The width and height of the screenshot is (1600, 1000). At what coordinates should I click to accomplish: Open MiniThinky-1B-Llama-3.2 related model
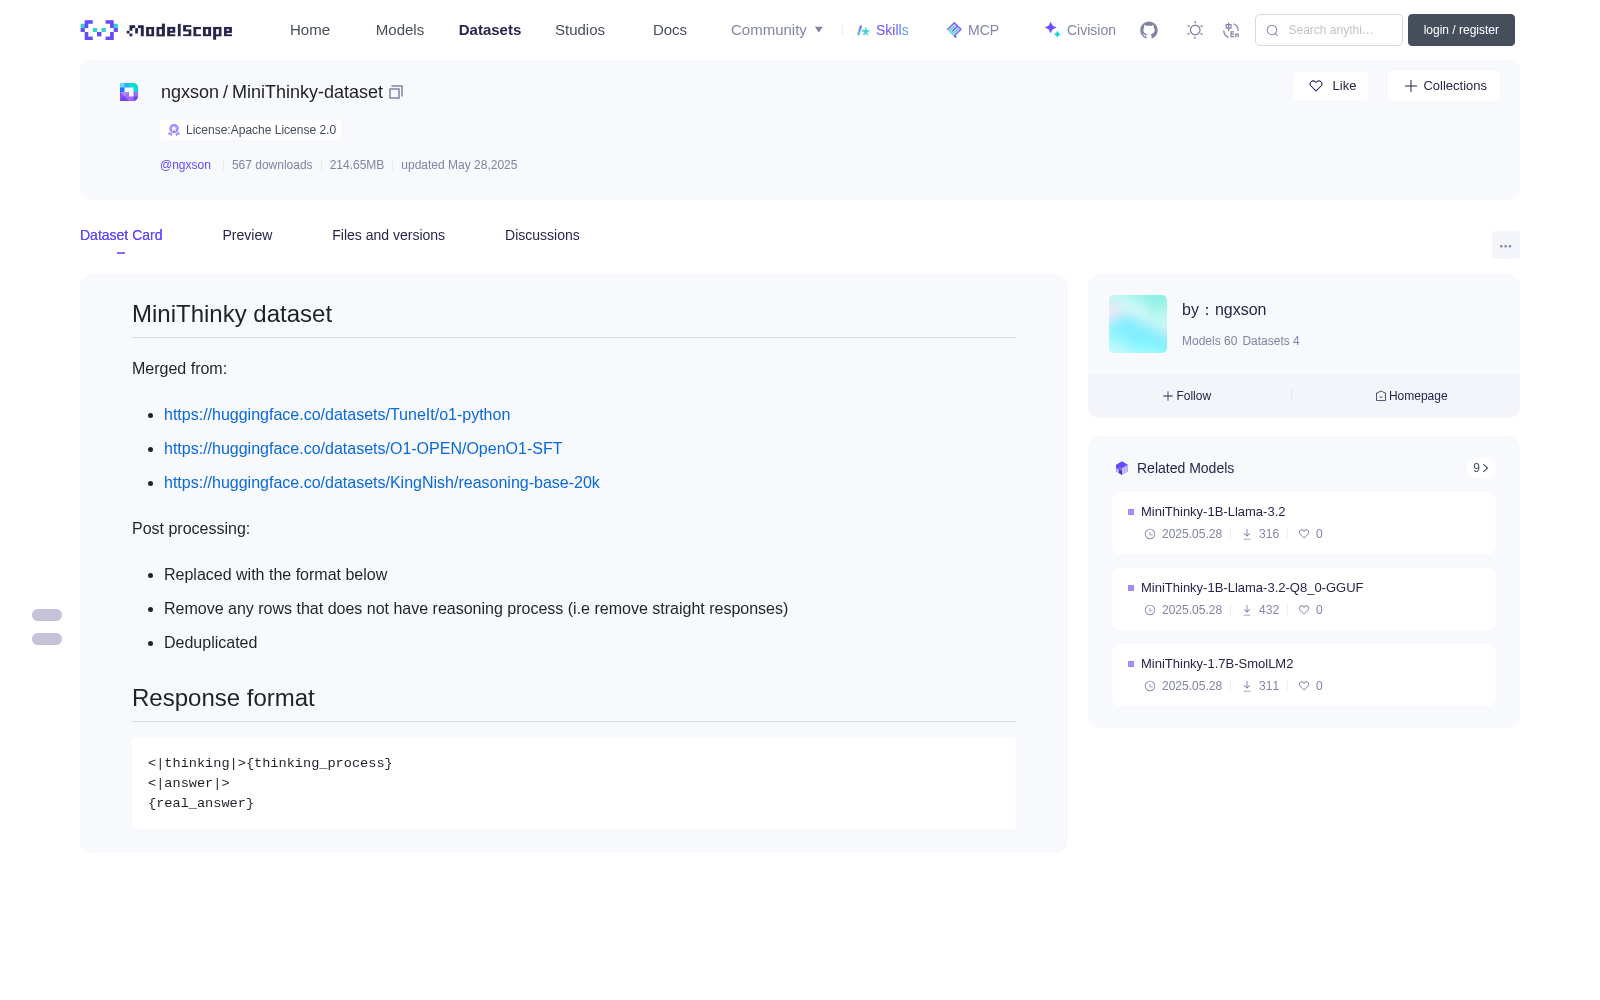1213,512
